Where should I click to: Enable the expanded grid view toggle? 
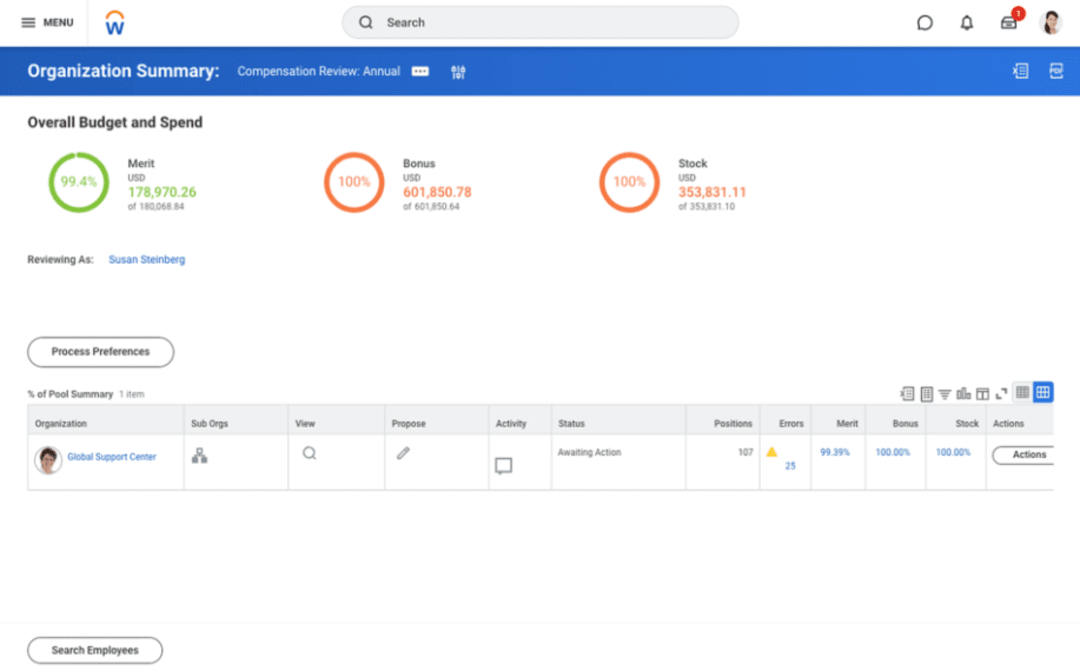tap(1043, 393)
